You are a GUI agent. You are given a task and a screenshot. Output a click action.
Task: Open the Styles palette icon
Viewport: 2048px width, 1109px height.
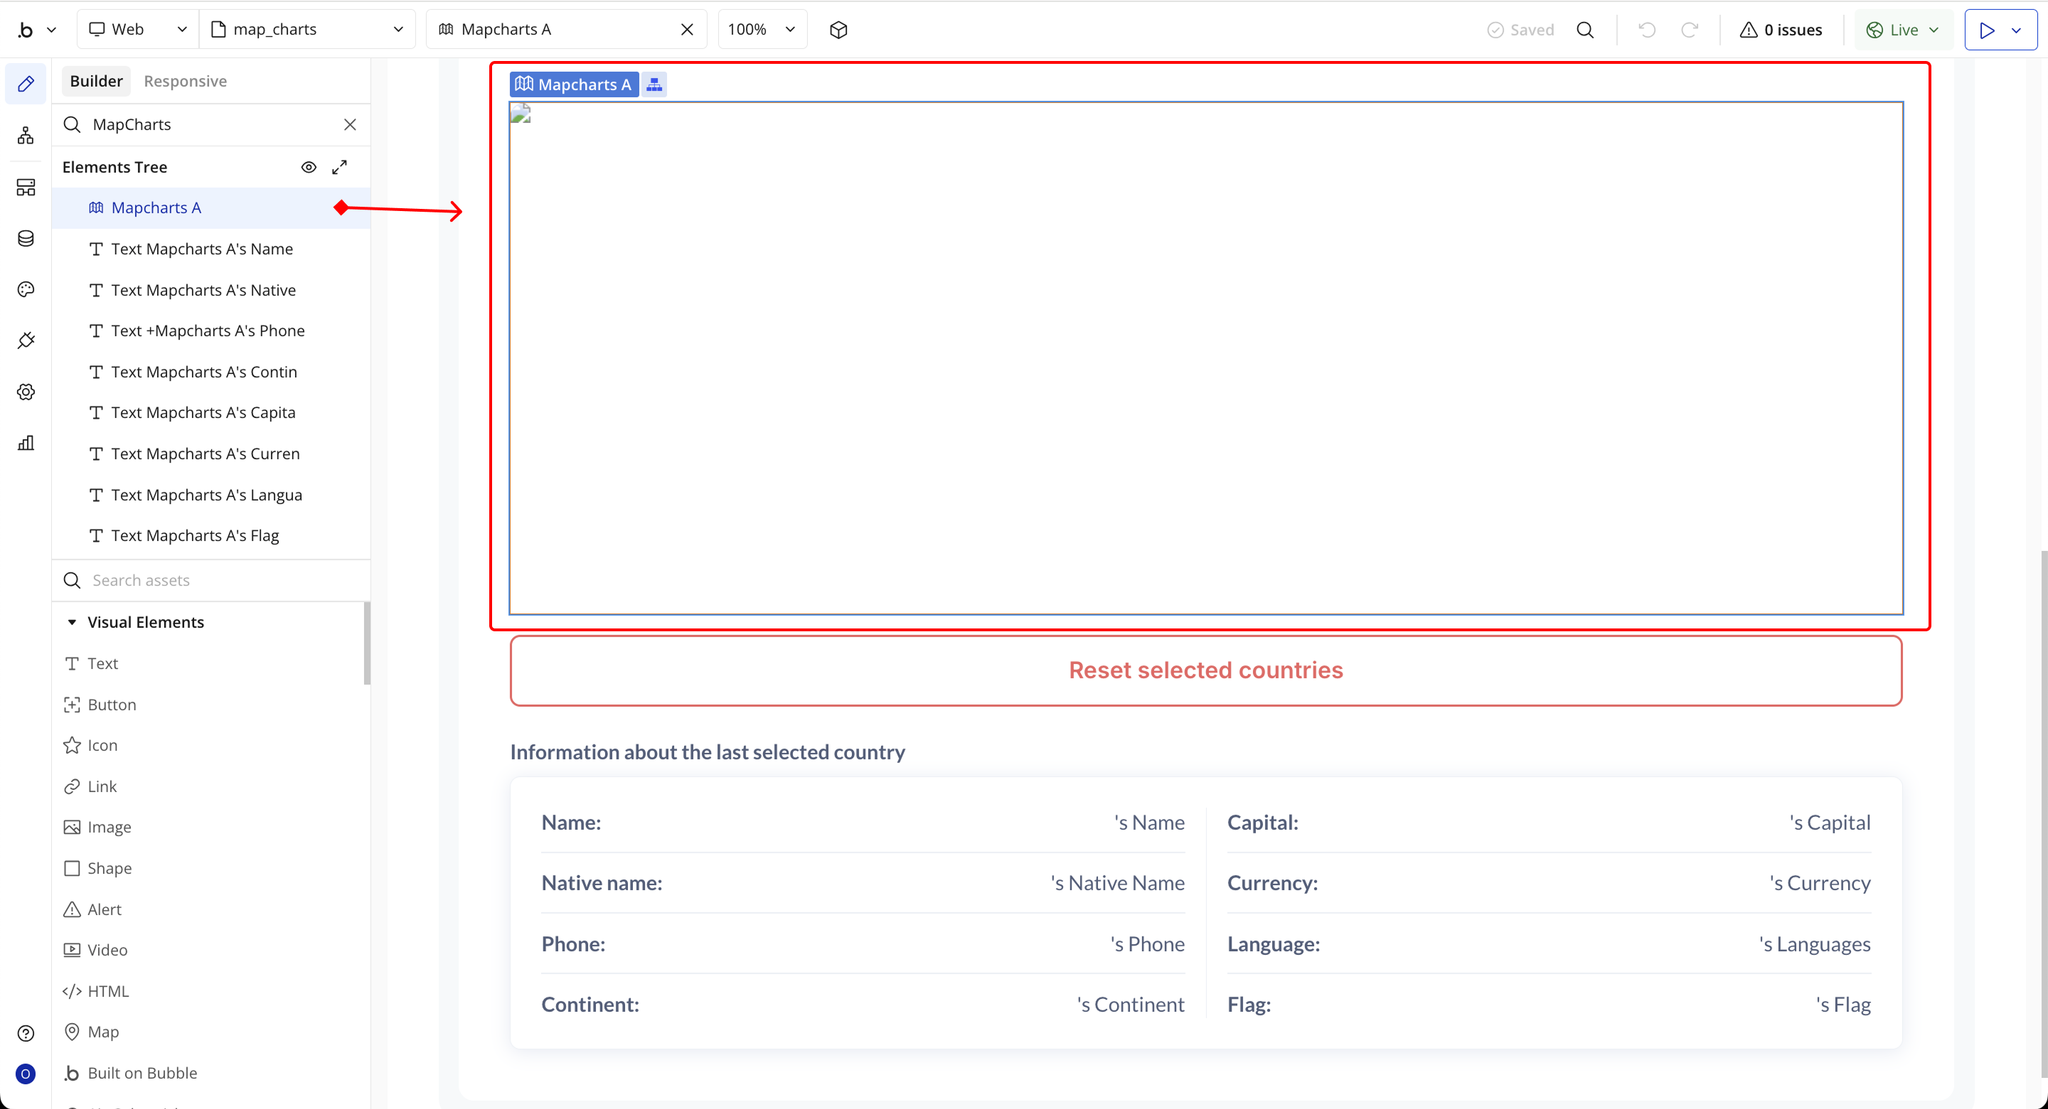click(x=26, y=289)
